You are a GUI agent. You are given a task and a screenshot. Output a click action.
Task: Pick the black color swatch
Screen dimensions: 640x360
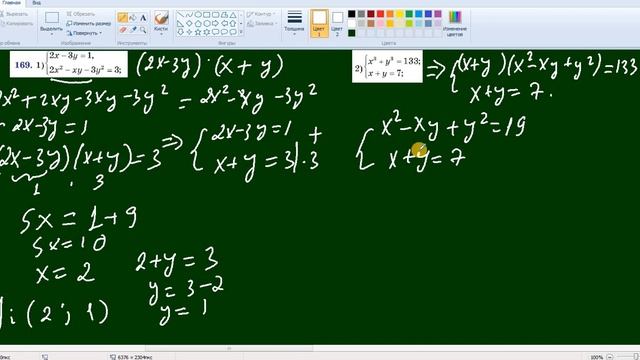(x=351, y=14)
